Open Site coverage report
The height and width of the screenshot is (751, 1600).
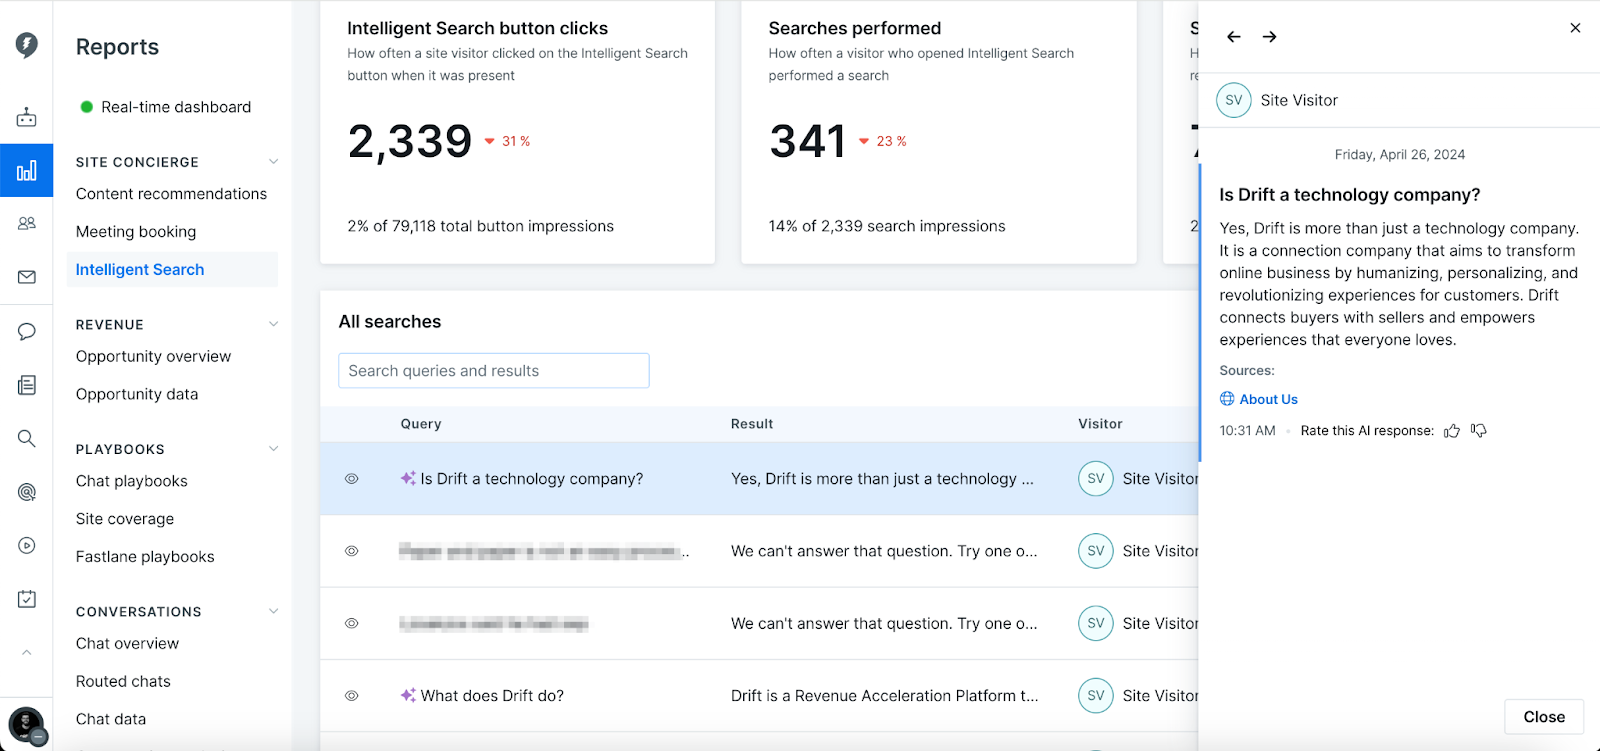point(125,519)
